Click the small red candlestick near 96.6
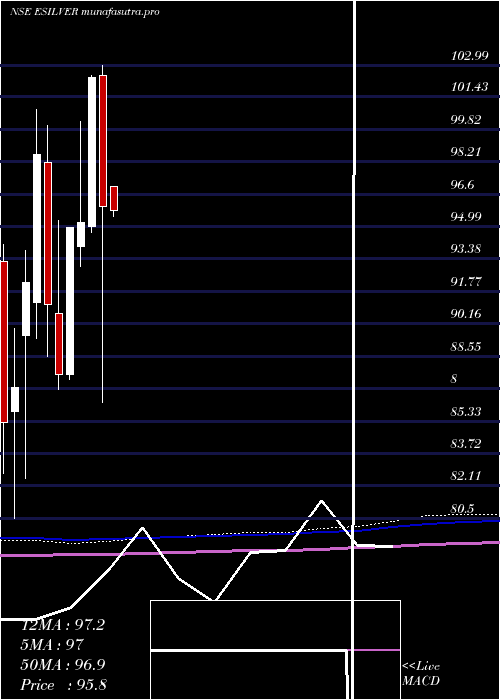 click(114, 198)
